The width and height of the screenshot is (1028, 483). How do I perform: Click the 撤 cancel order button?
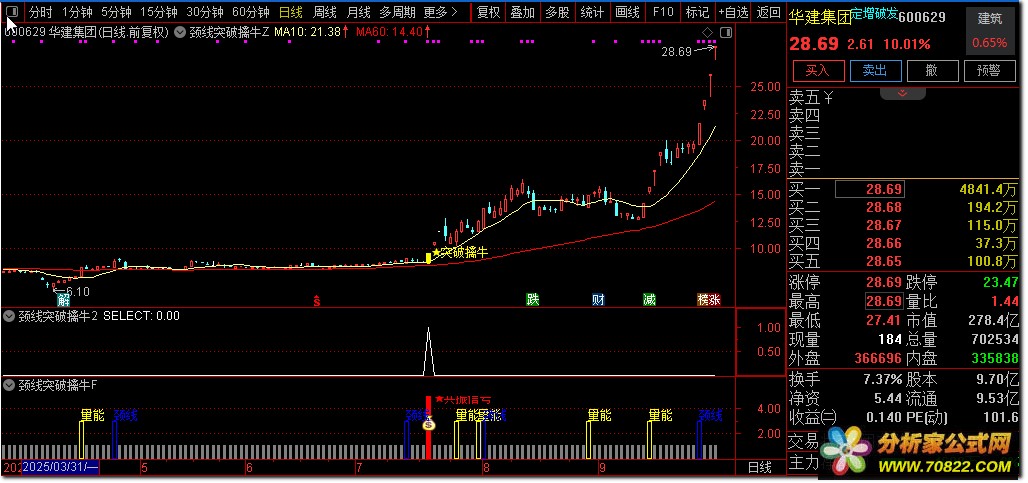click(x=932, y=71)
